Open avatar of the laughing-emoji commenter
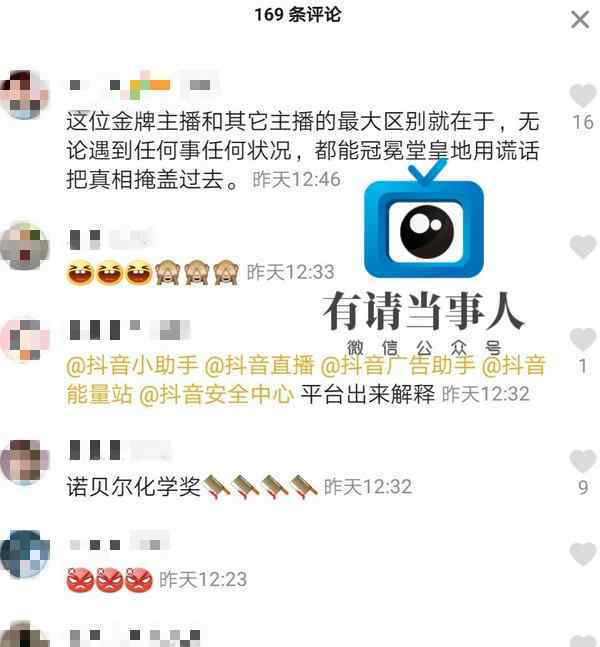 (x=24, y=246)
